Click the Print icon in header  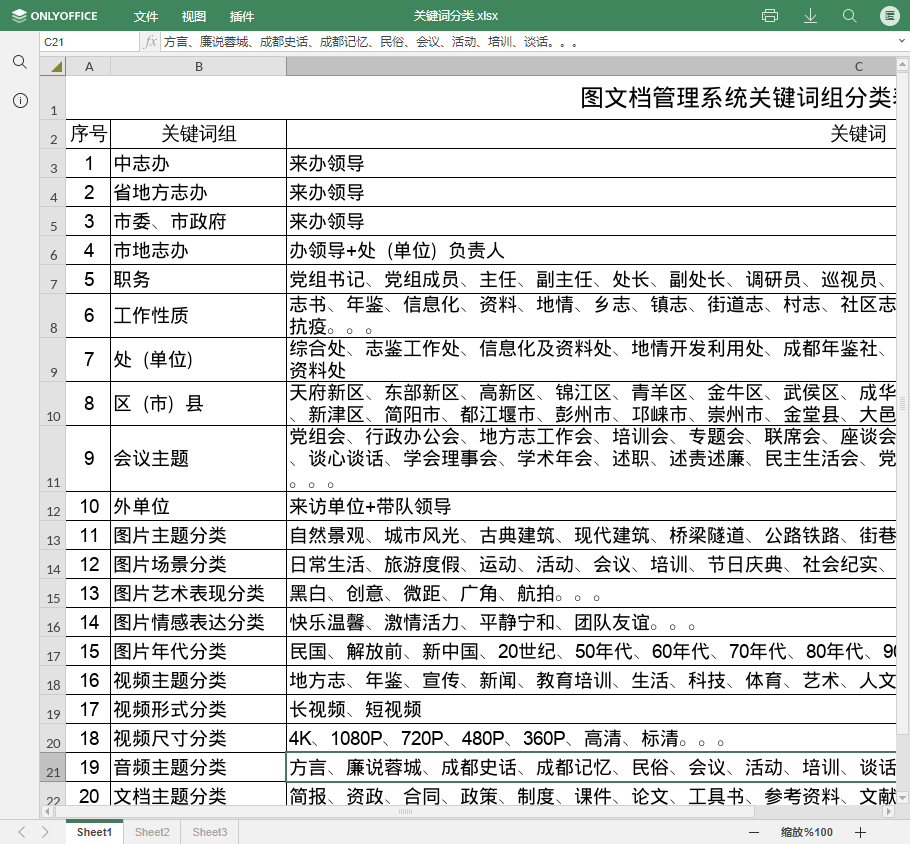770,16
